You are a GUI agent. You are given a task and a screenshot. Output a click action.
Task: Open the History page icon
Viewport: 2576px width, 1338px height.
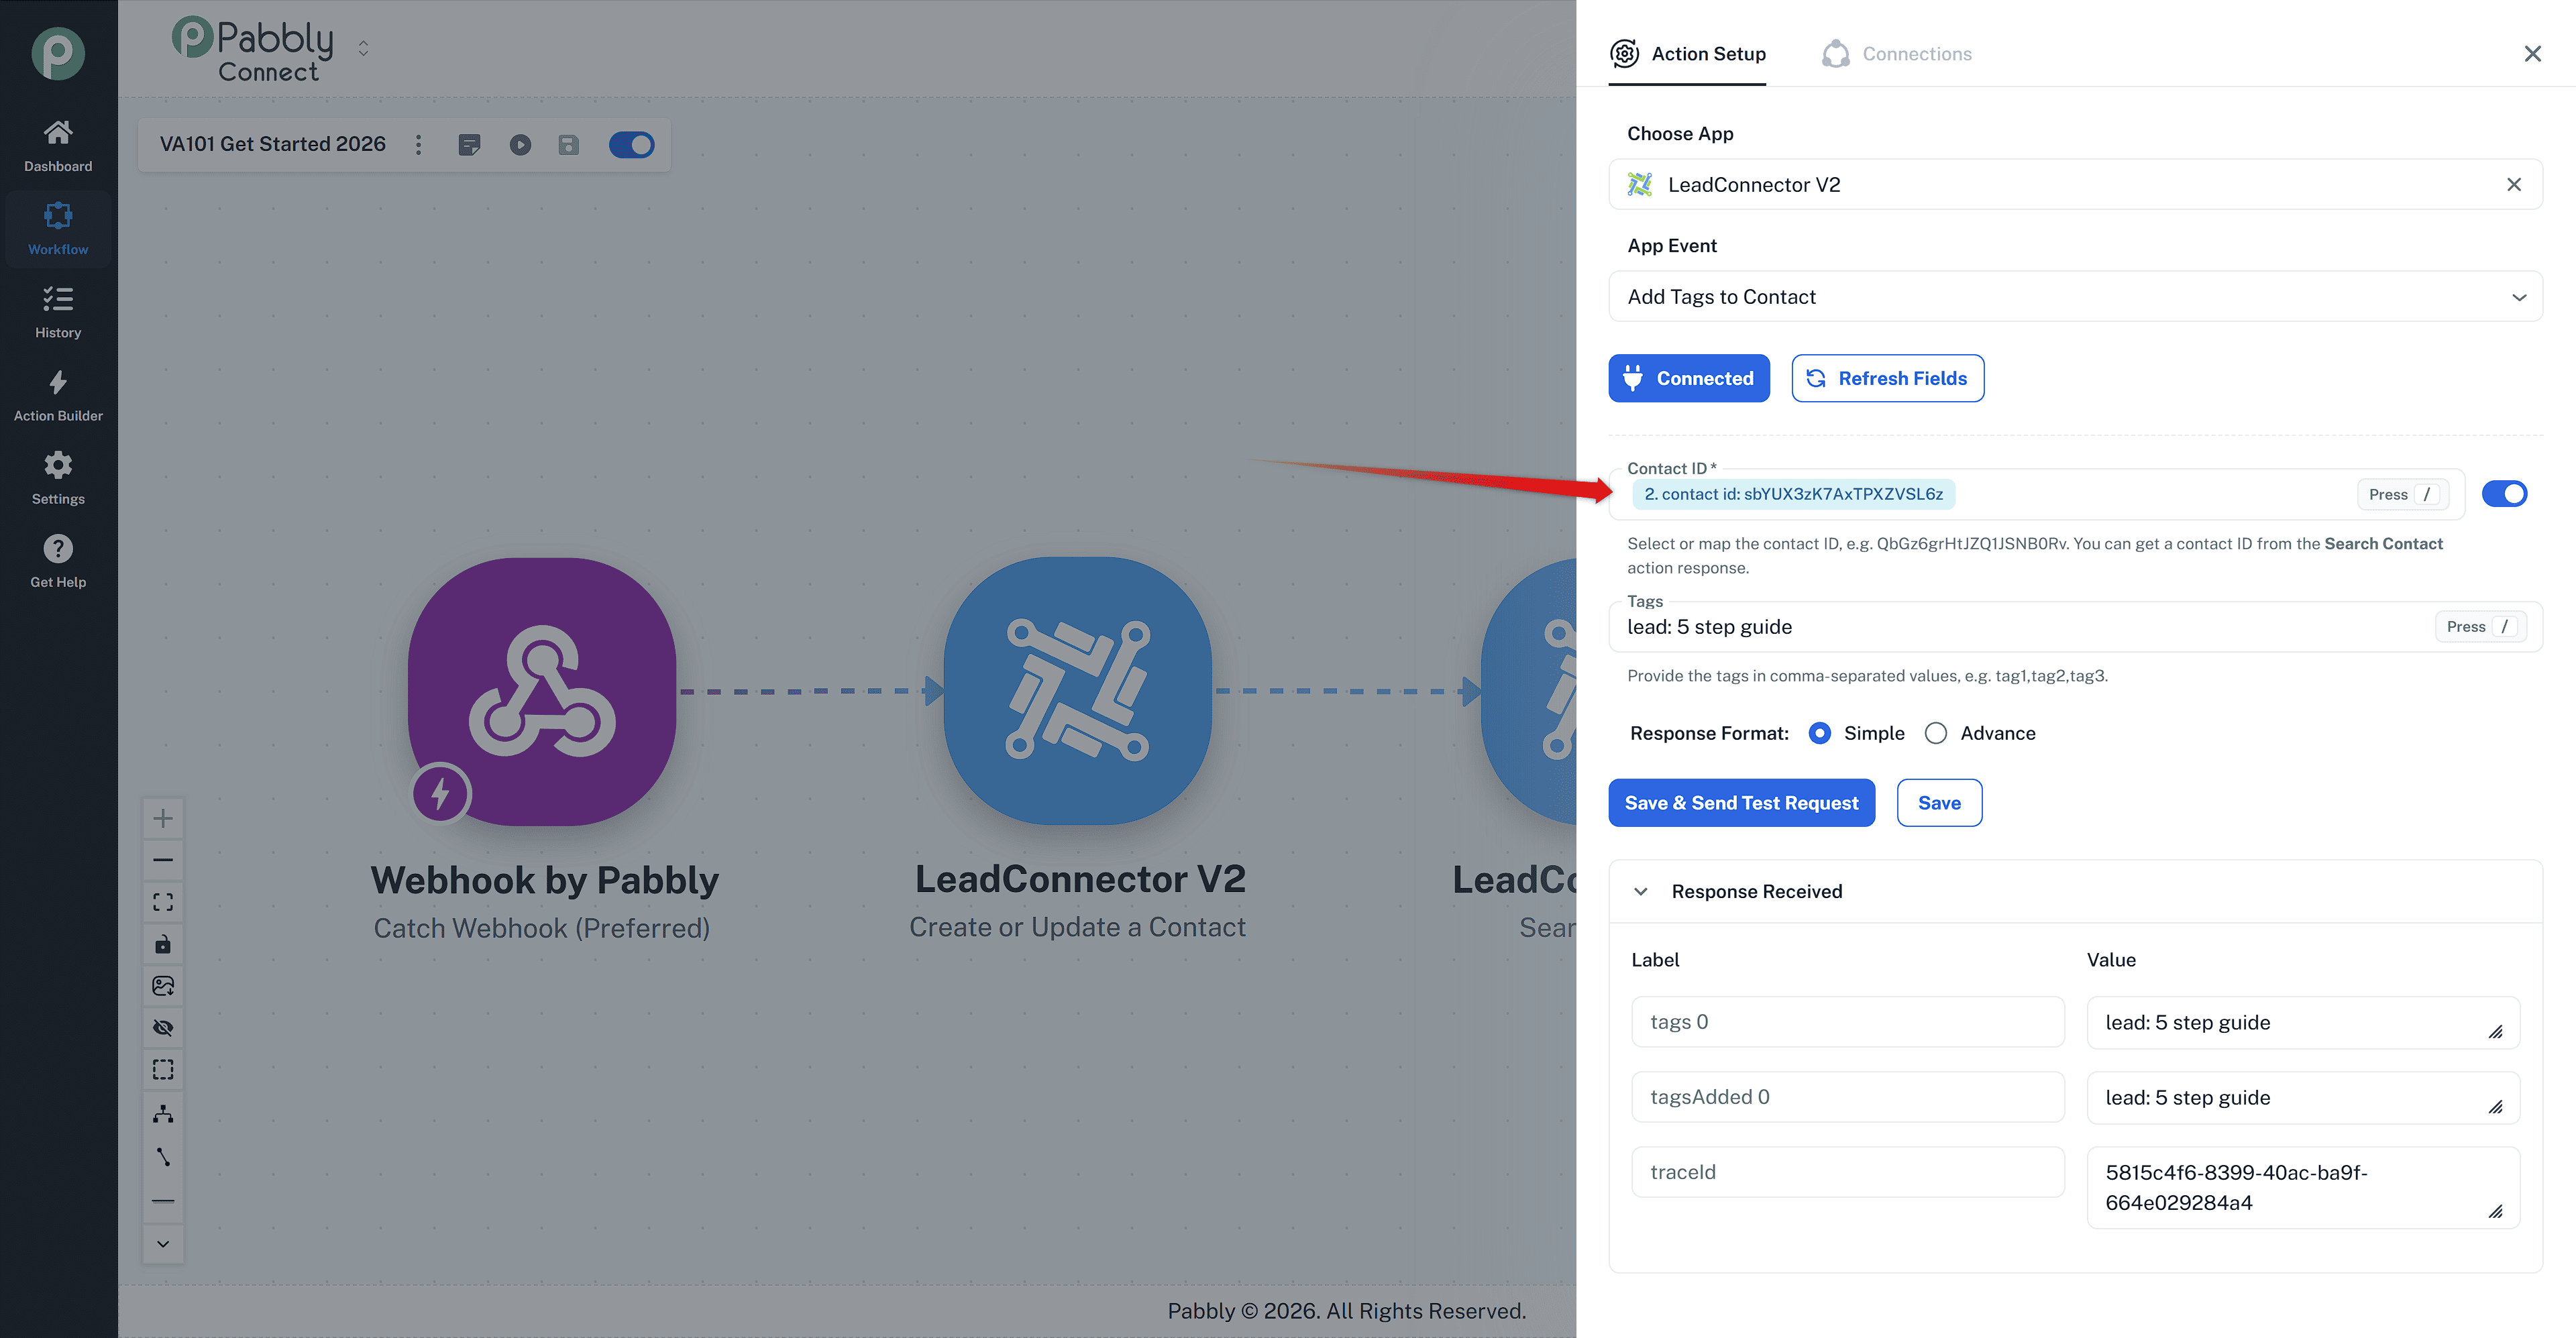(58, 299)
